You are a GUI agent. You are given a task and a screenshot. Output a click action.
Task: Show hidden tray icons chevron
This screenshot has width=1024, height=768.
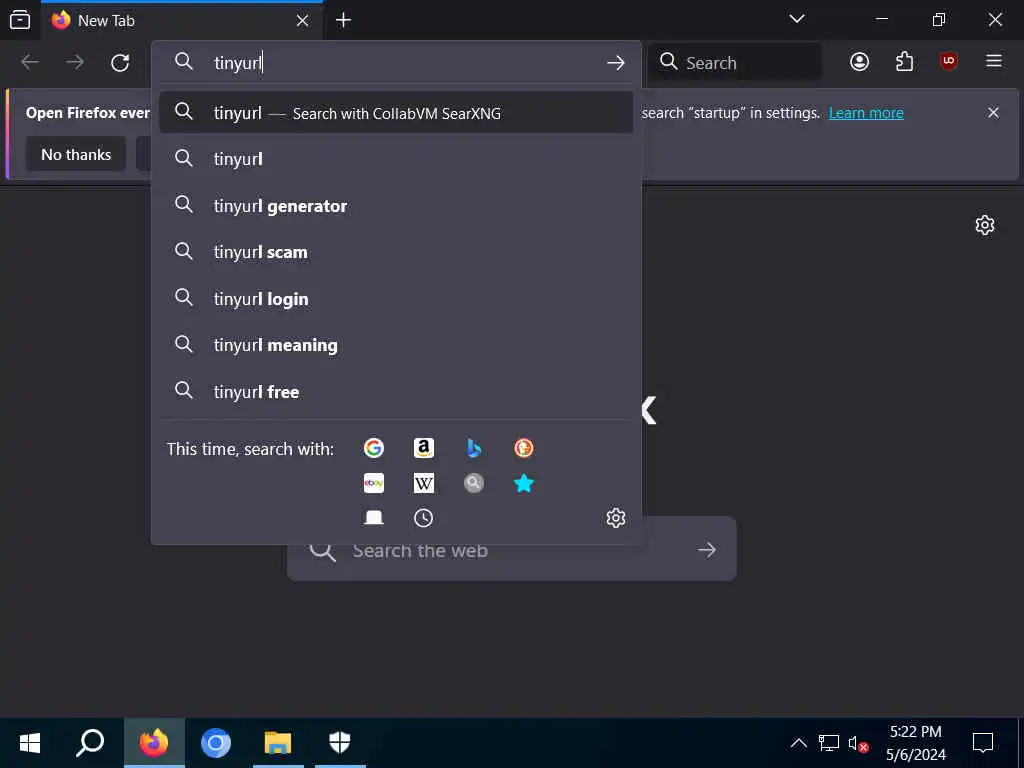click(x=799, y=743)
